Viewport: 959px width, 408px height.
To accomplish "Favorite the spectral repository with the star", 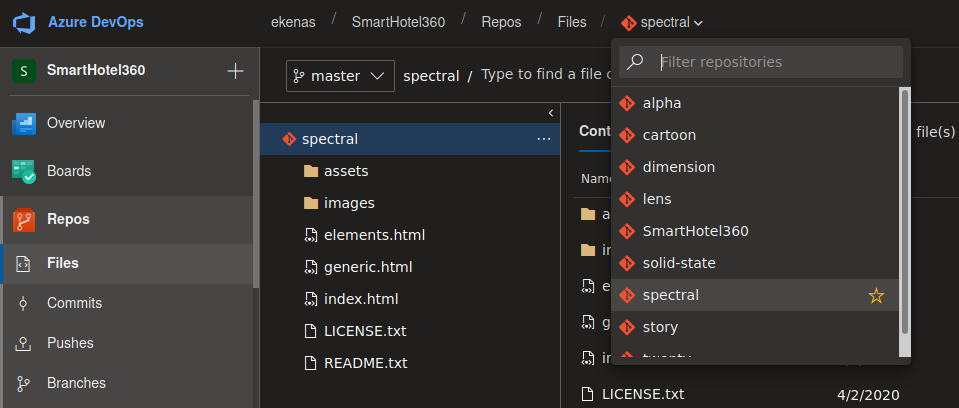I will click(876, 296).
